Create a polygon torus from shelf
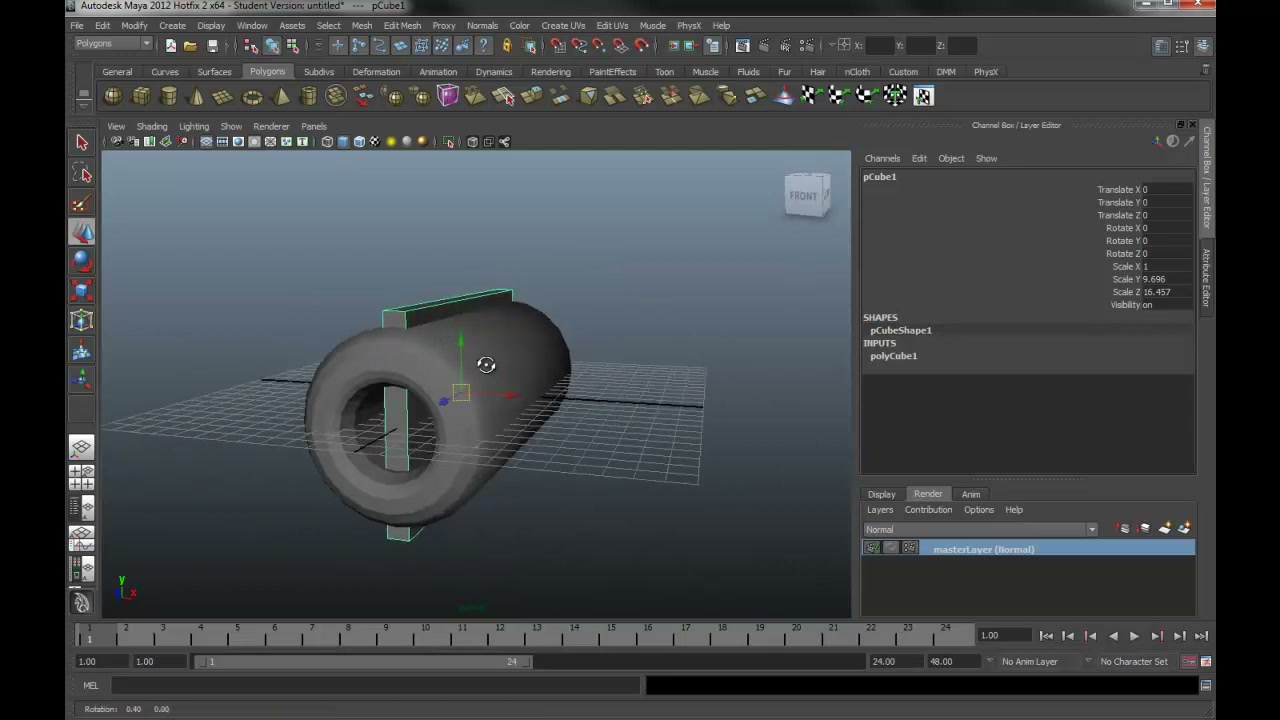Image resolution: width=1280 pixels, height=720 pixels. [252, 96]
